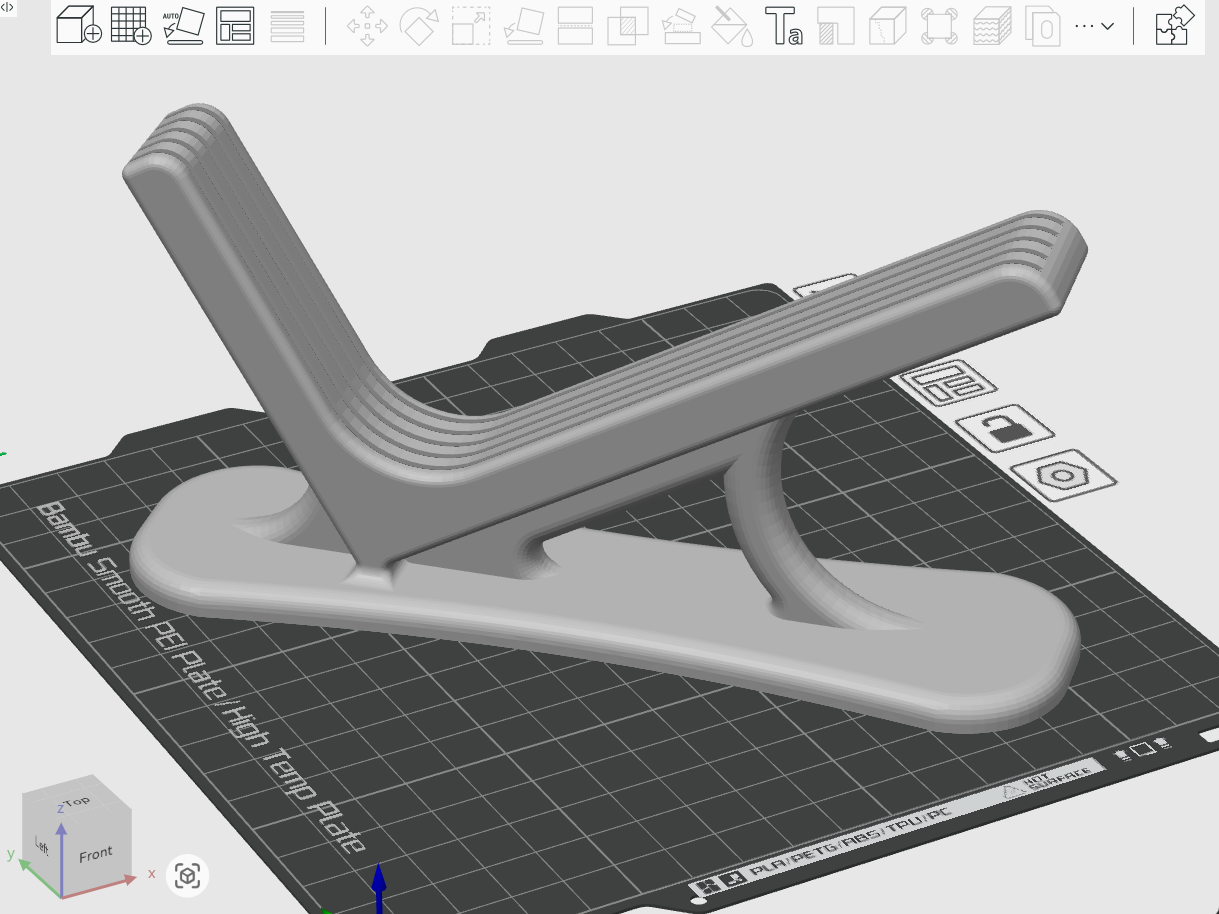1219x914 pixels.
Task: Add a new build plate
Action: (131, 27)
